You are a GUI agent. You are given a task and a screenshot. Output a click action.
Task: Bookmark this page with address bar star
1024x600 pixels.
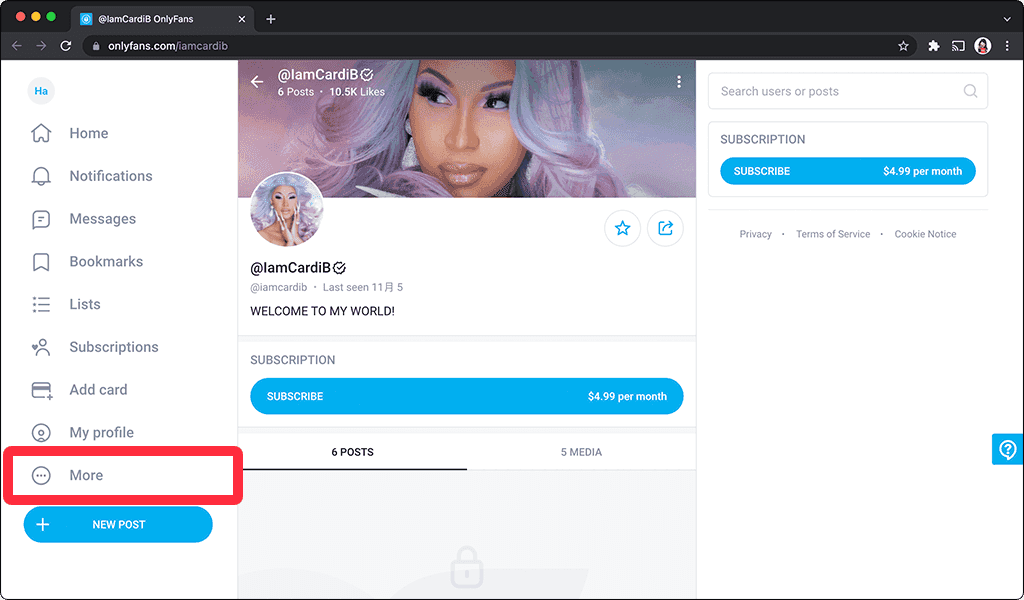click(x=903, y=46)
